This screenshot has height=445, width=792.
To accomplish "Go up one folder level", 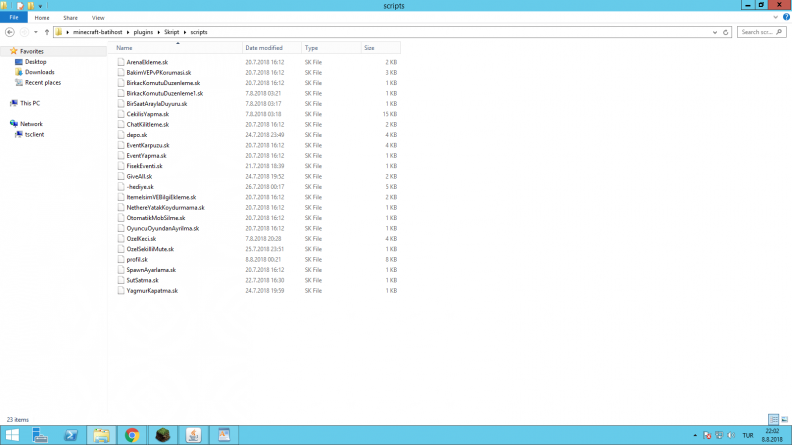I will [47, 32].
